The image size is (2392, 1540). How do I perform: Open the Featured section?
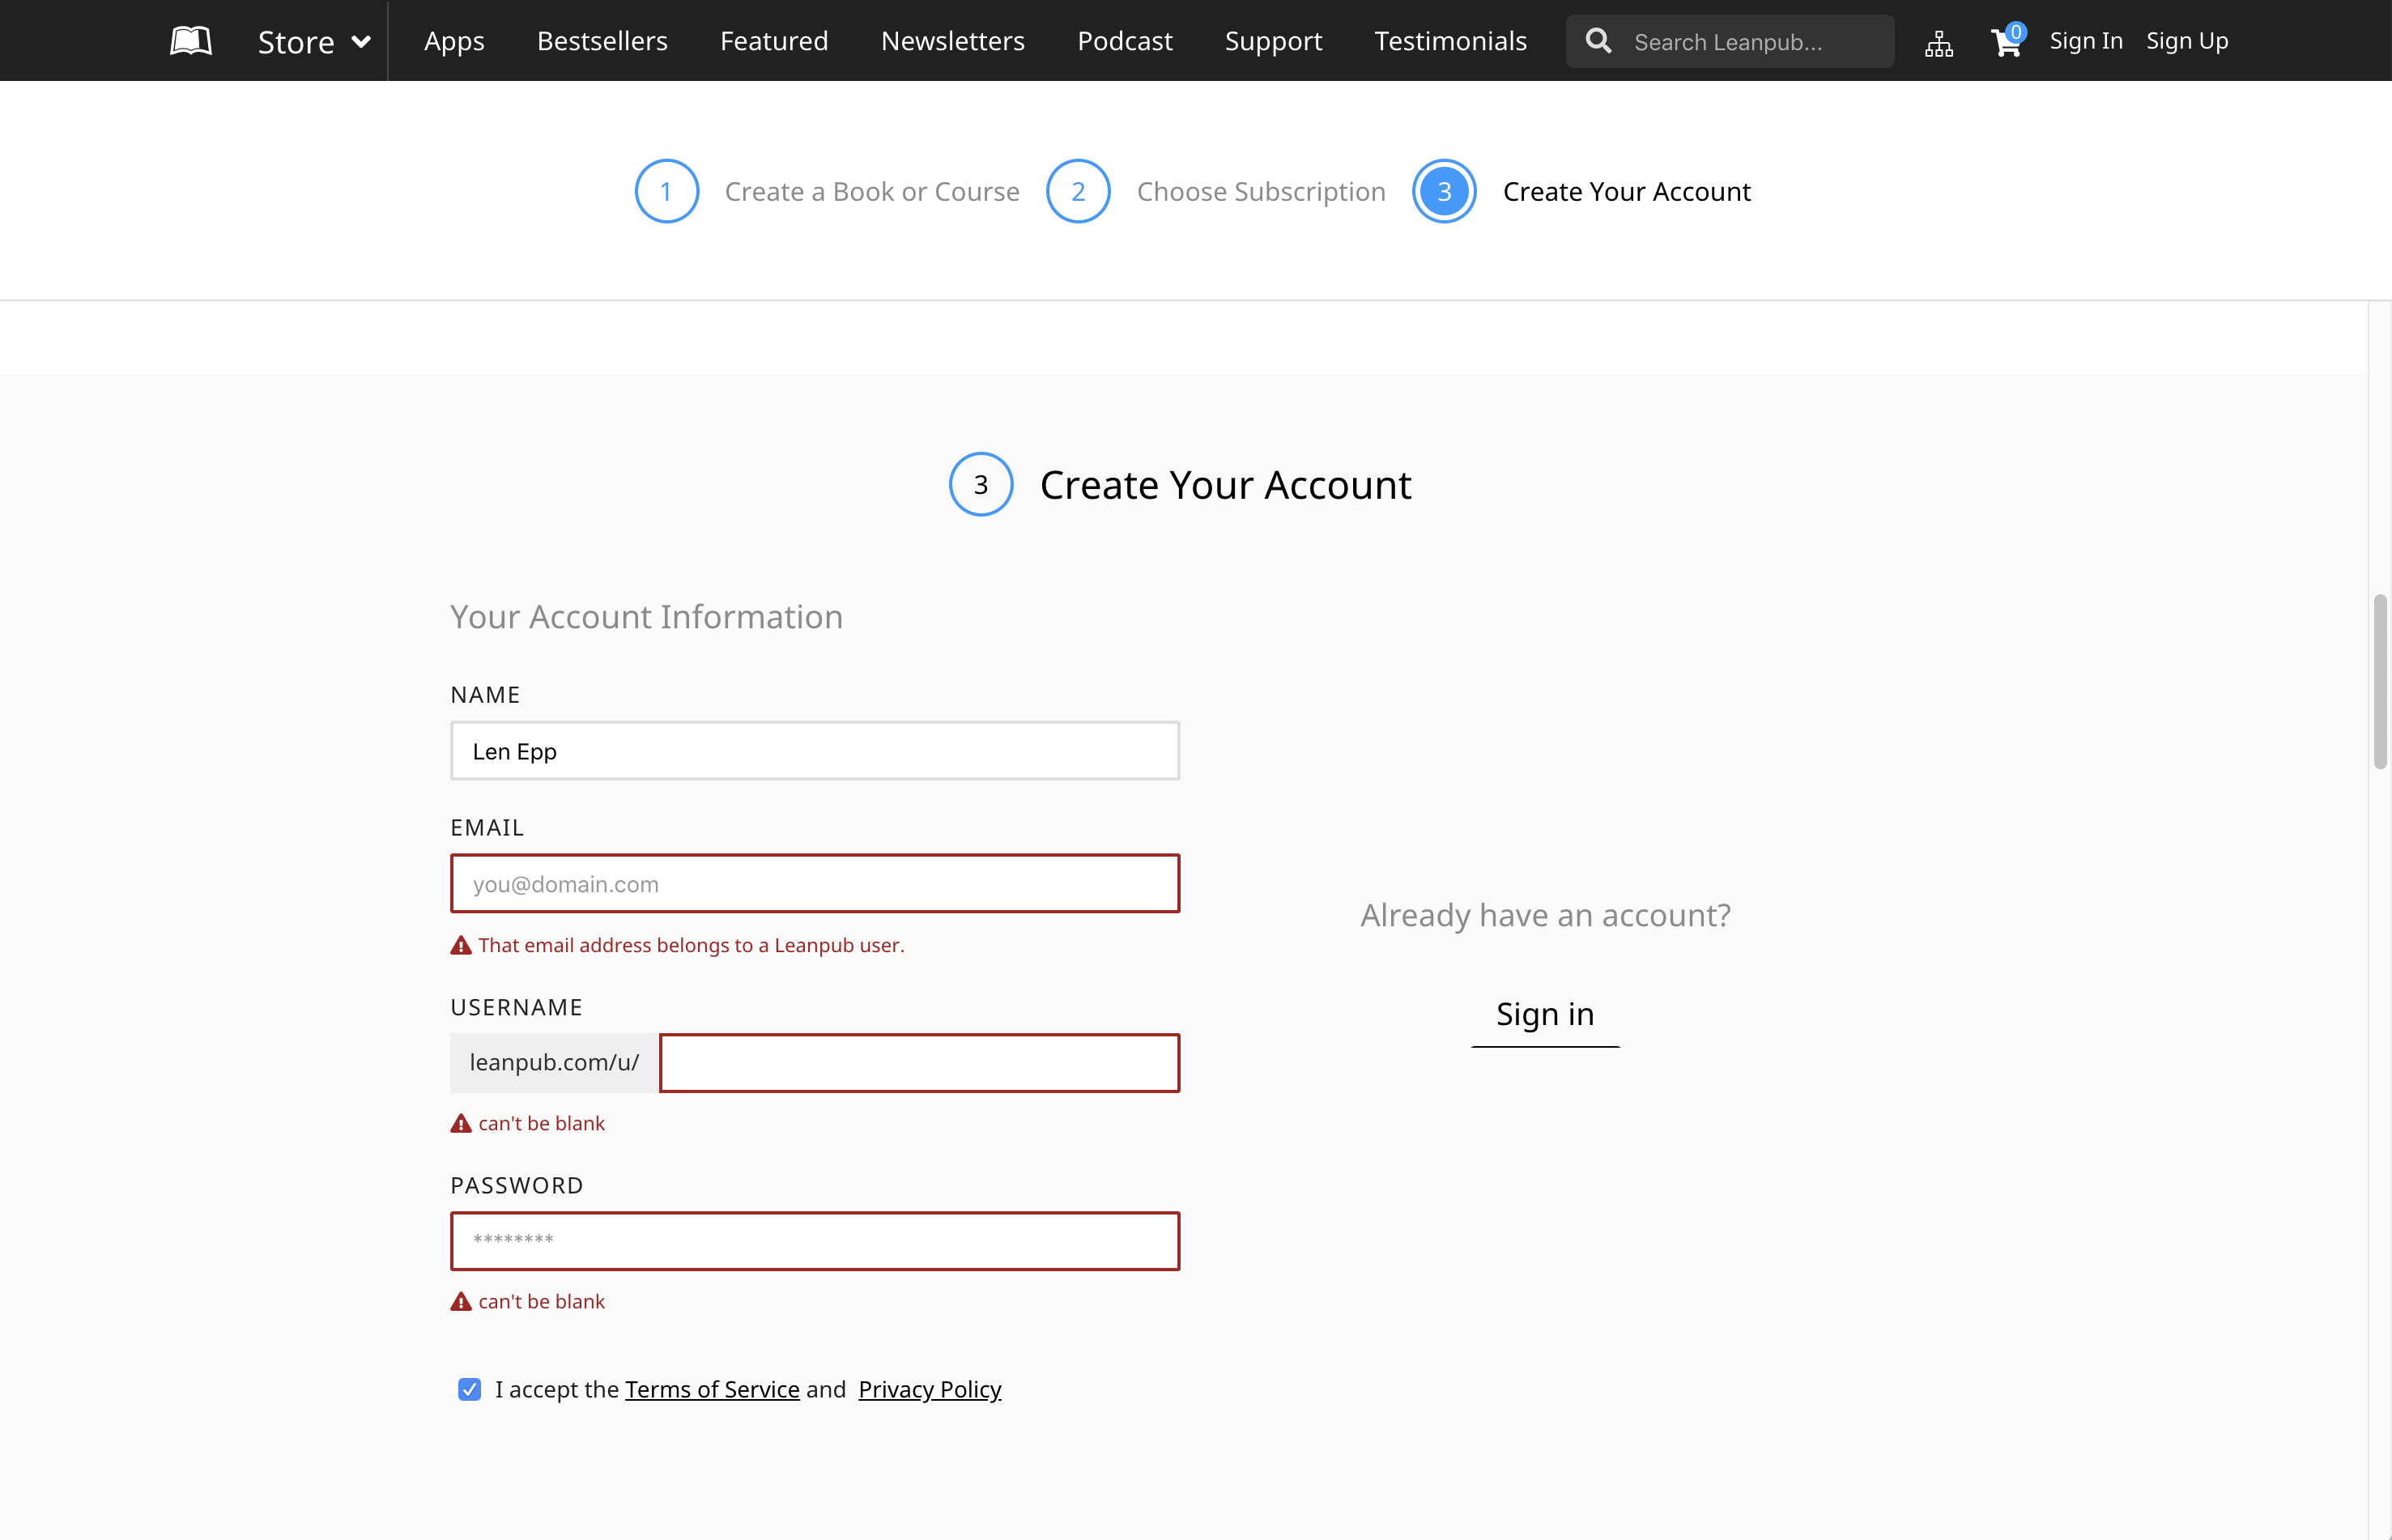click(x=774, y=41)
